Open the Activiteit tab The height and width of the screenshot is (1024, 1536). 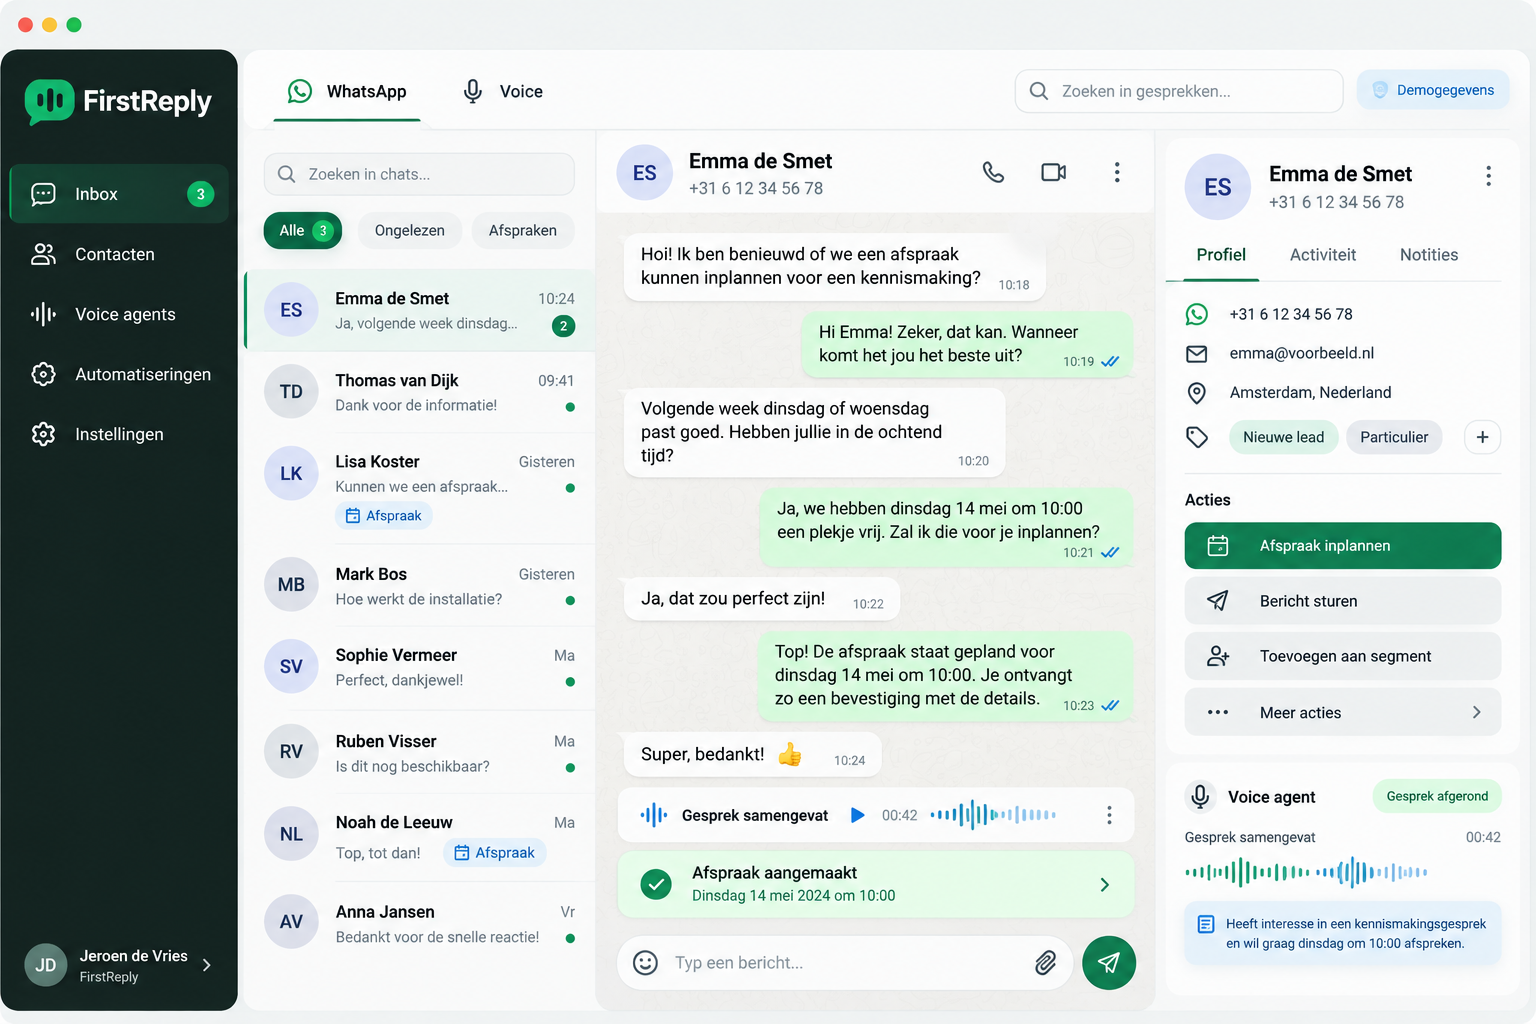coord(1322,255)
